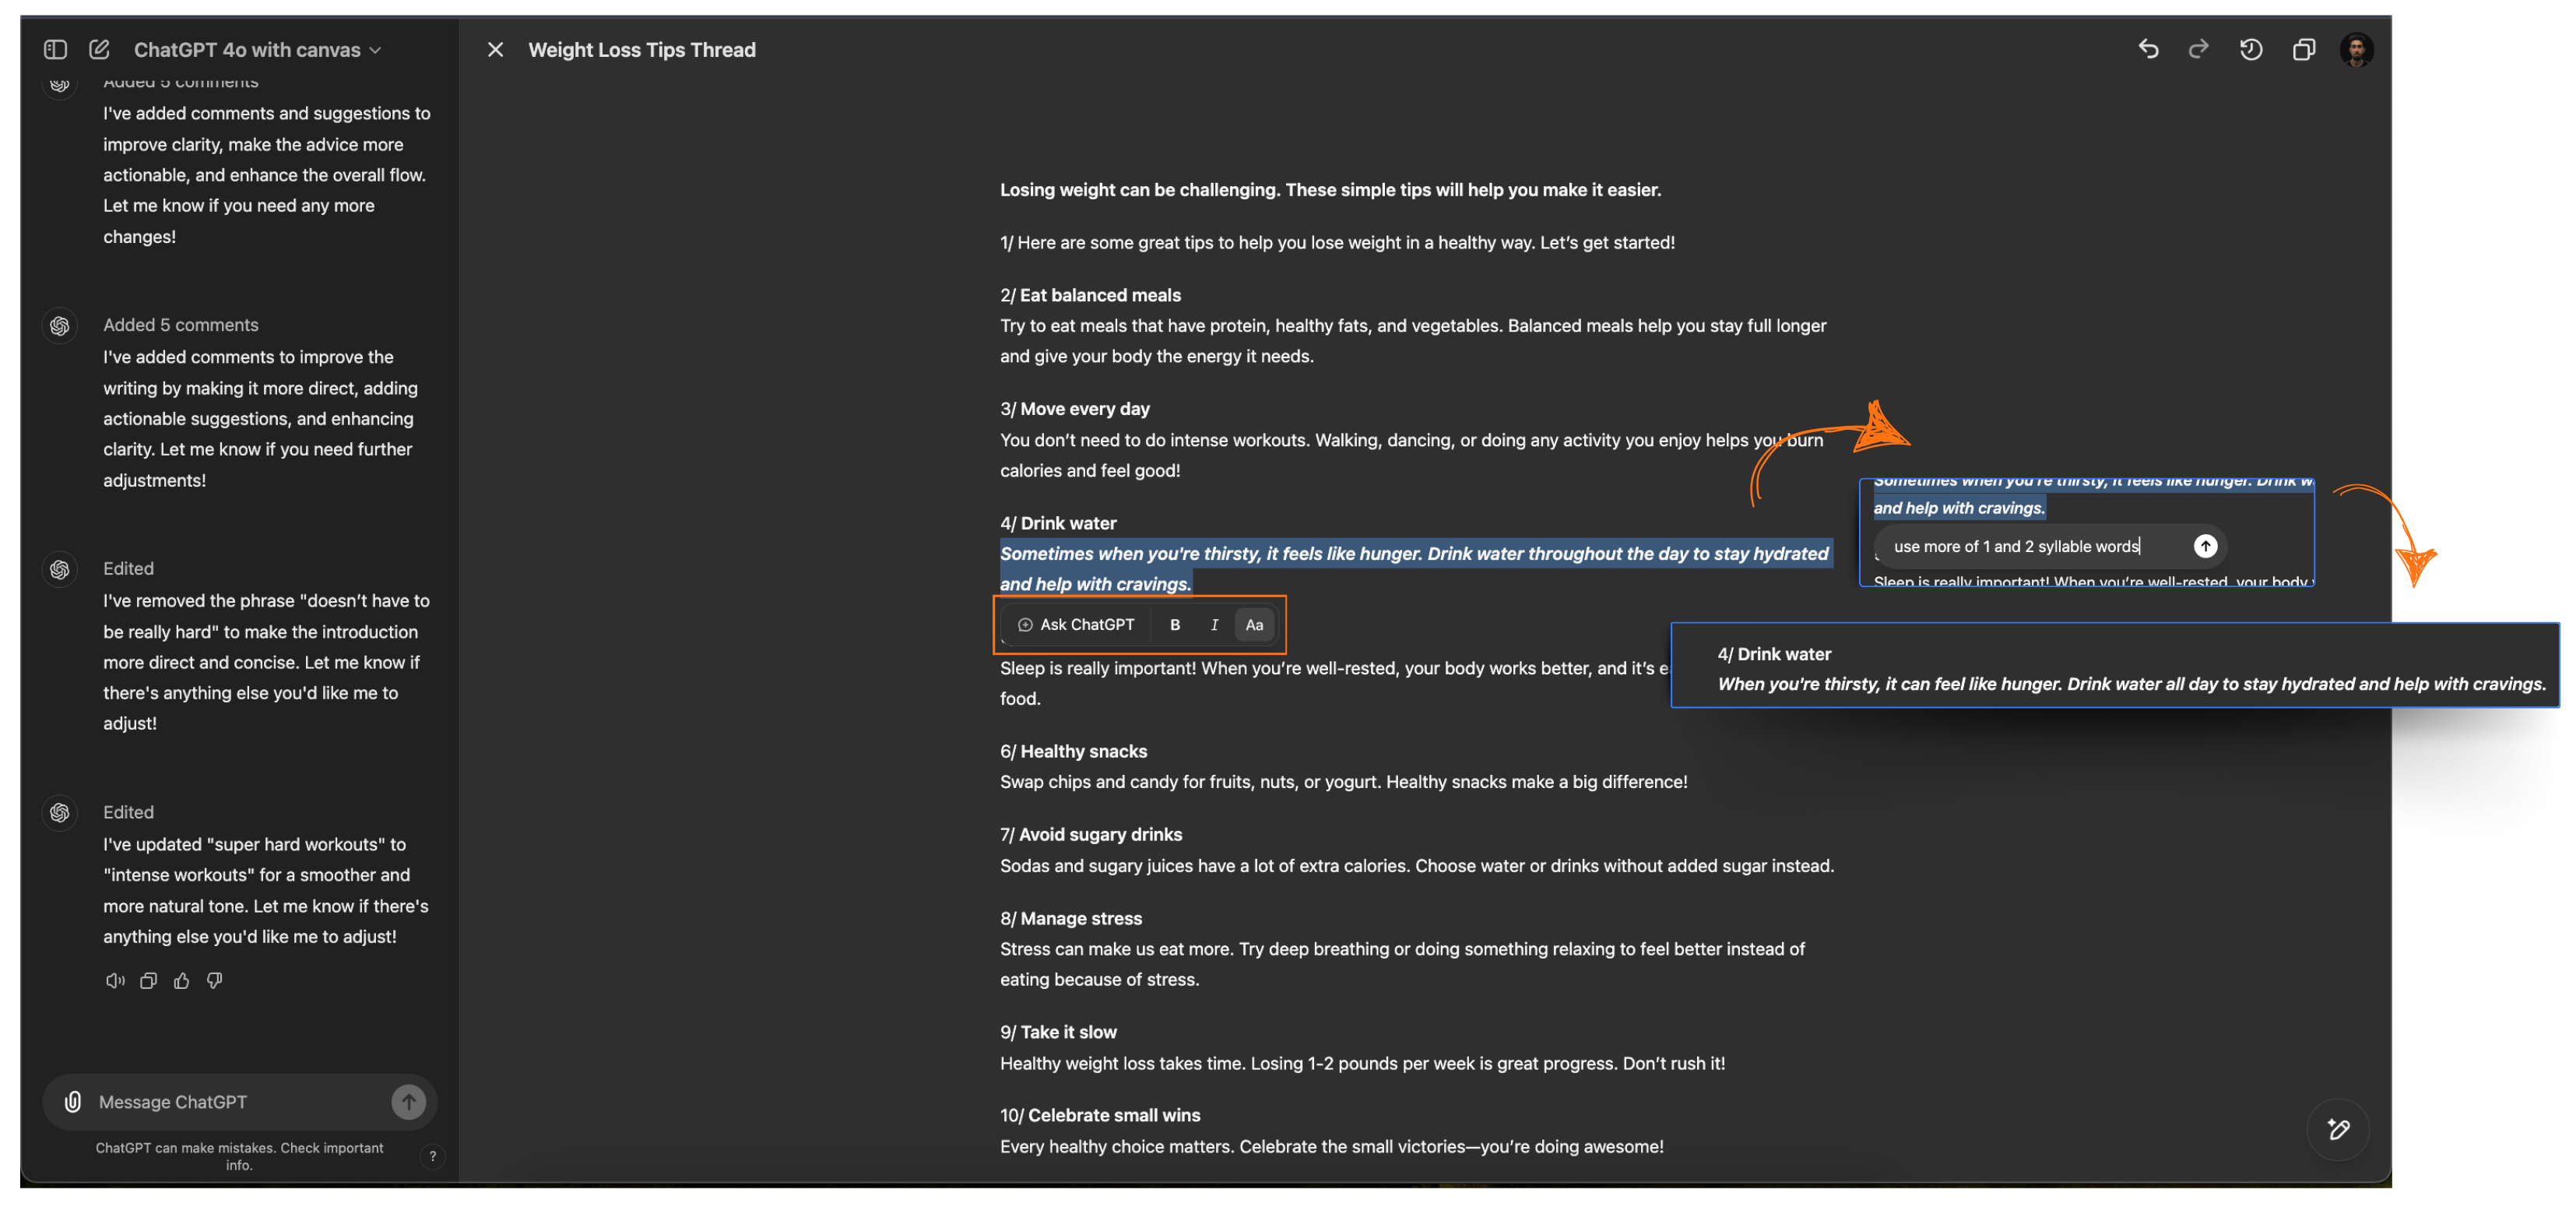
Task: Apply bold to the selected text
Action: click(1175, 624)
